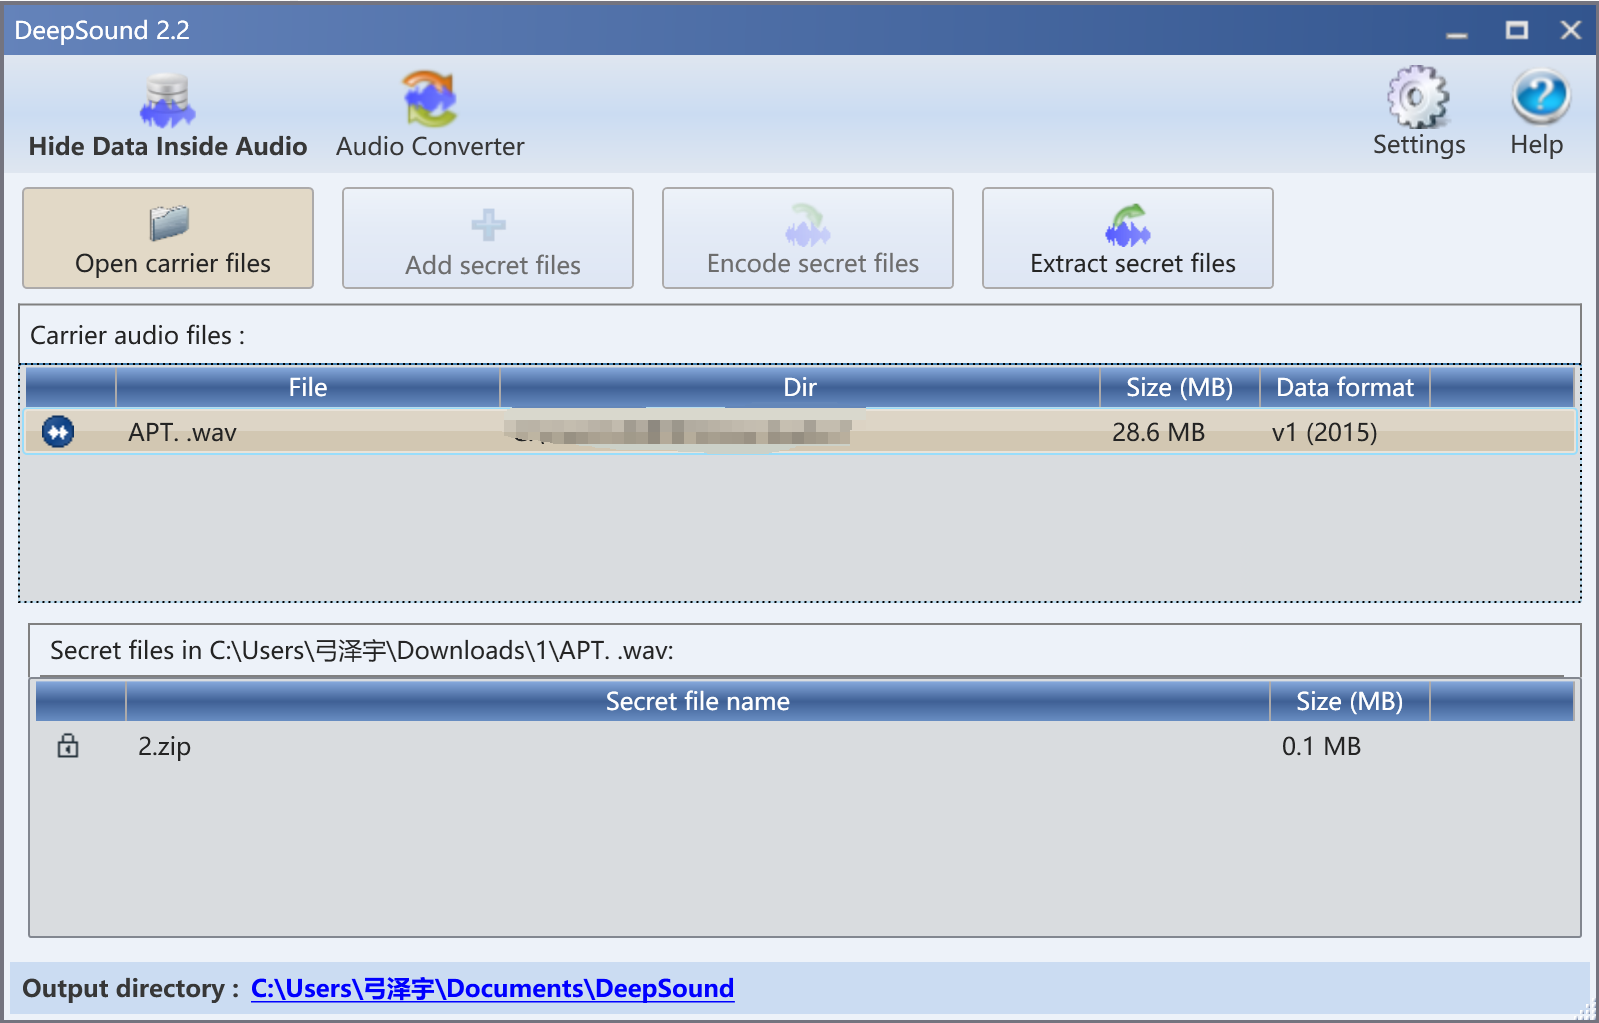Click the carrier Size (MB) column header
Screen dimensions: 1599x1023
(1180, 387)
